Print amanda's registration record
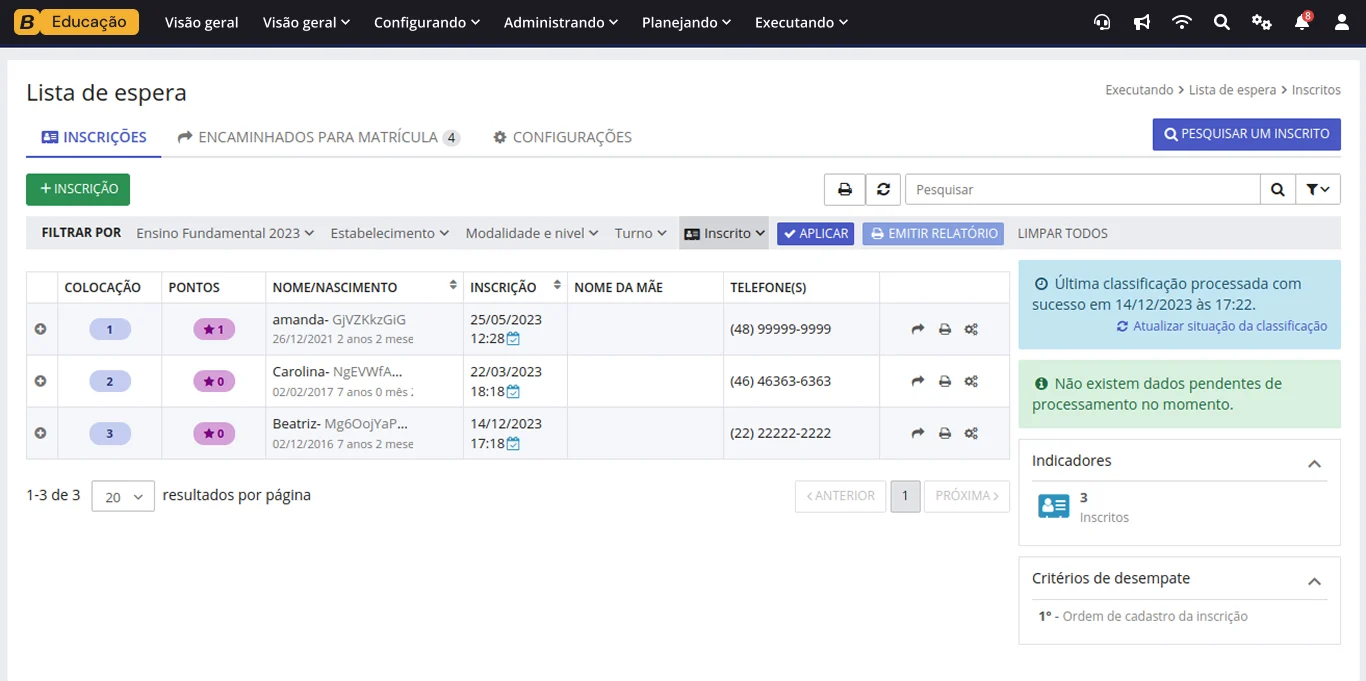1366x681 pixels. [x=945, y=329]
